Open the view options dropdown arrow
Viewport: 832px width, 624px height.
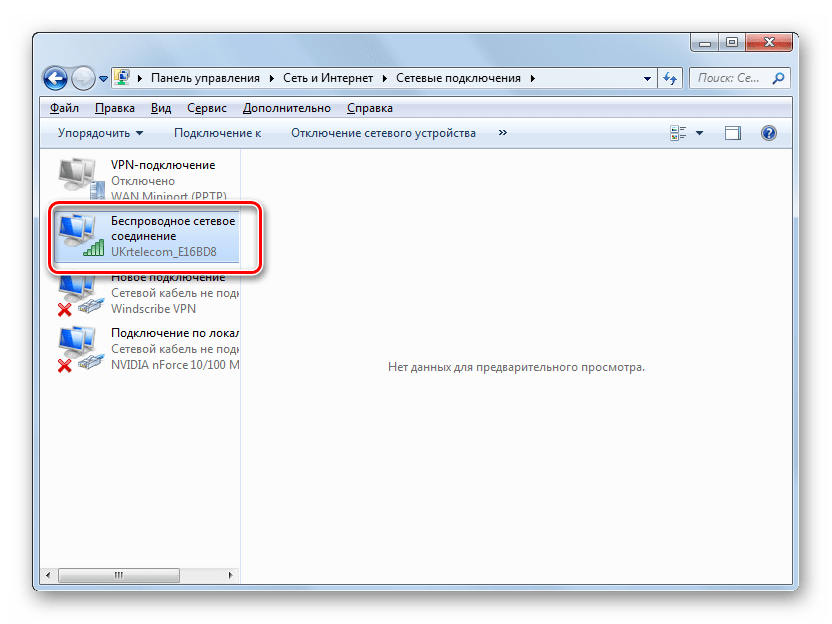point(700,133)
